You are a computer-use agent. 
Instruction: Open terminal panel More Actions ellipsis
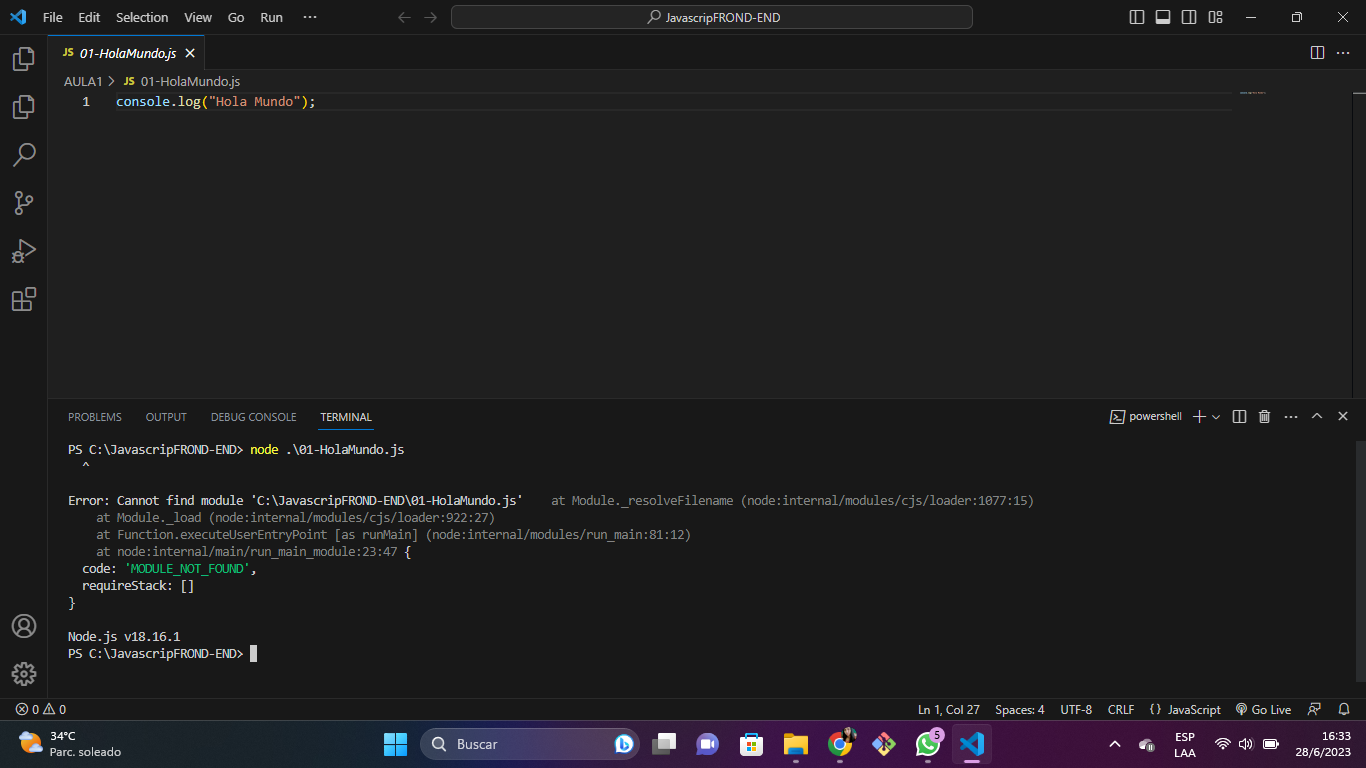click(1291, 416)
